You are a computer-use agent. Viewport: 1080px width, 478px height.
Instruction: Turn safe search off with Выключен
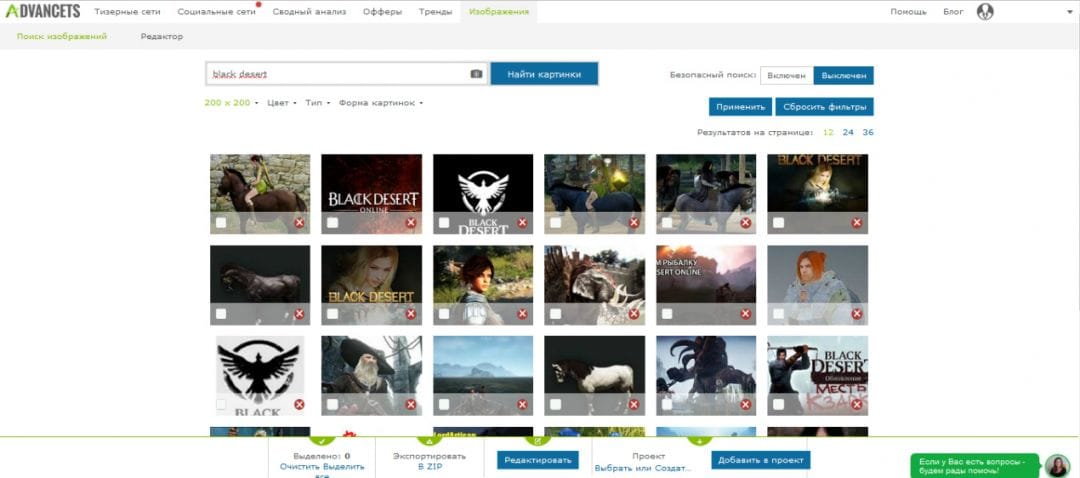point(844,75)
